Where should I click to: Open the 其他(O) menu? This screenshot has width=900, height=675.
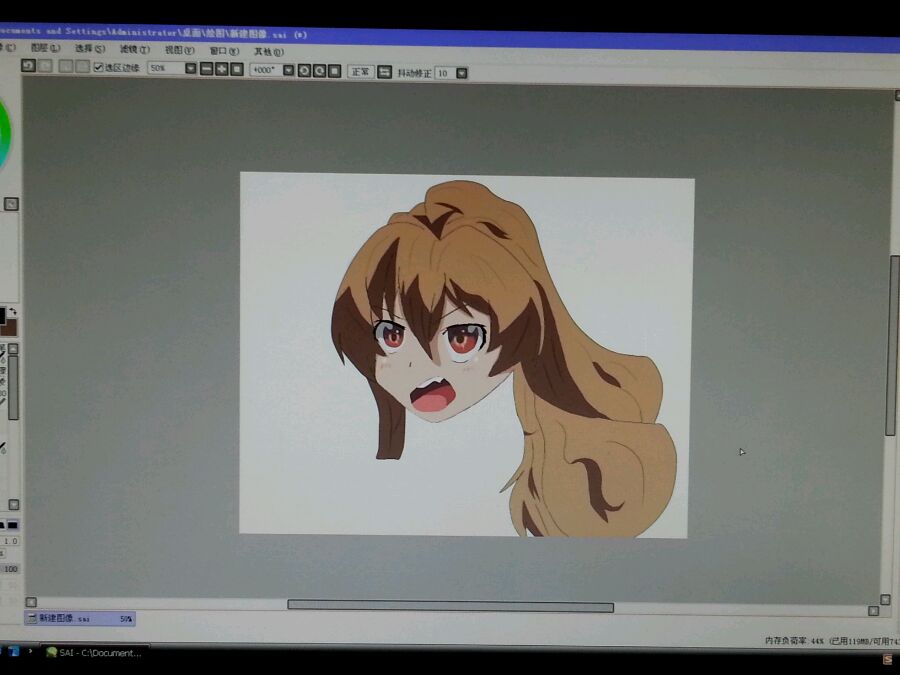(x=269, y=52)
